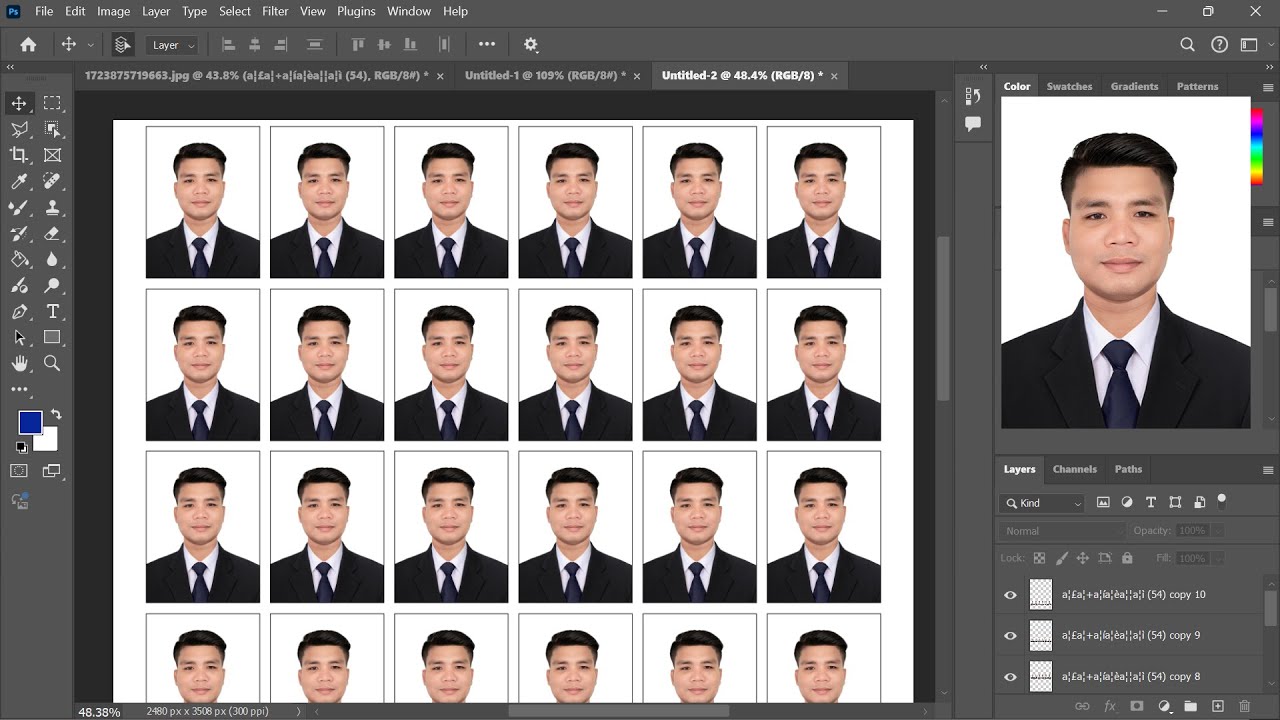
Task: Open the status bar info arrow
Action: coord(298,712)
